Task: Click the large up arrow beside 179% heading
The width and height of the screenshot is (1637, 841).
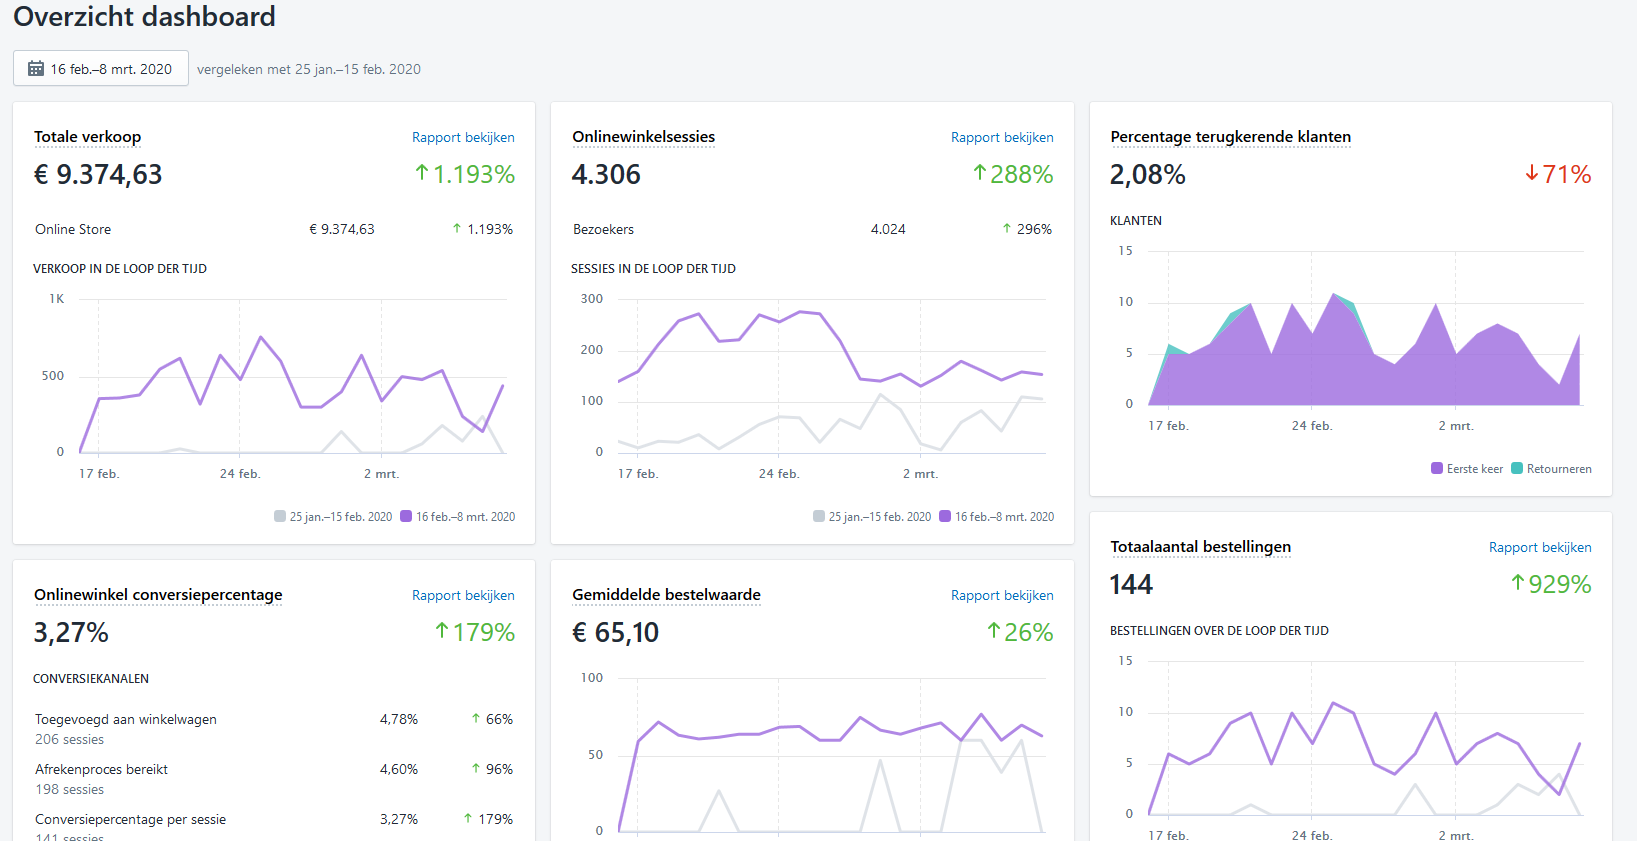Action: (442, 631)
